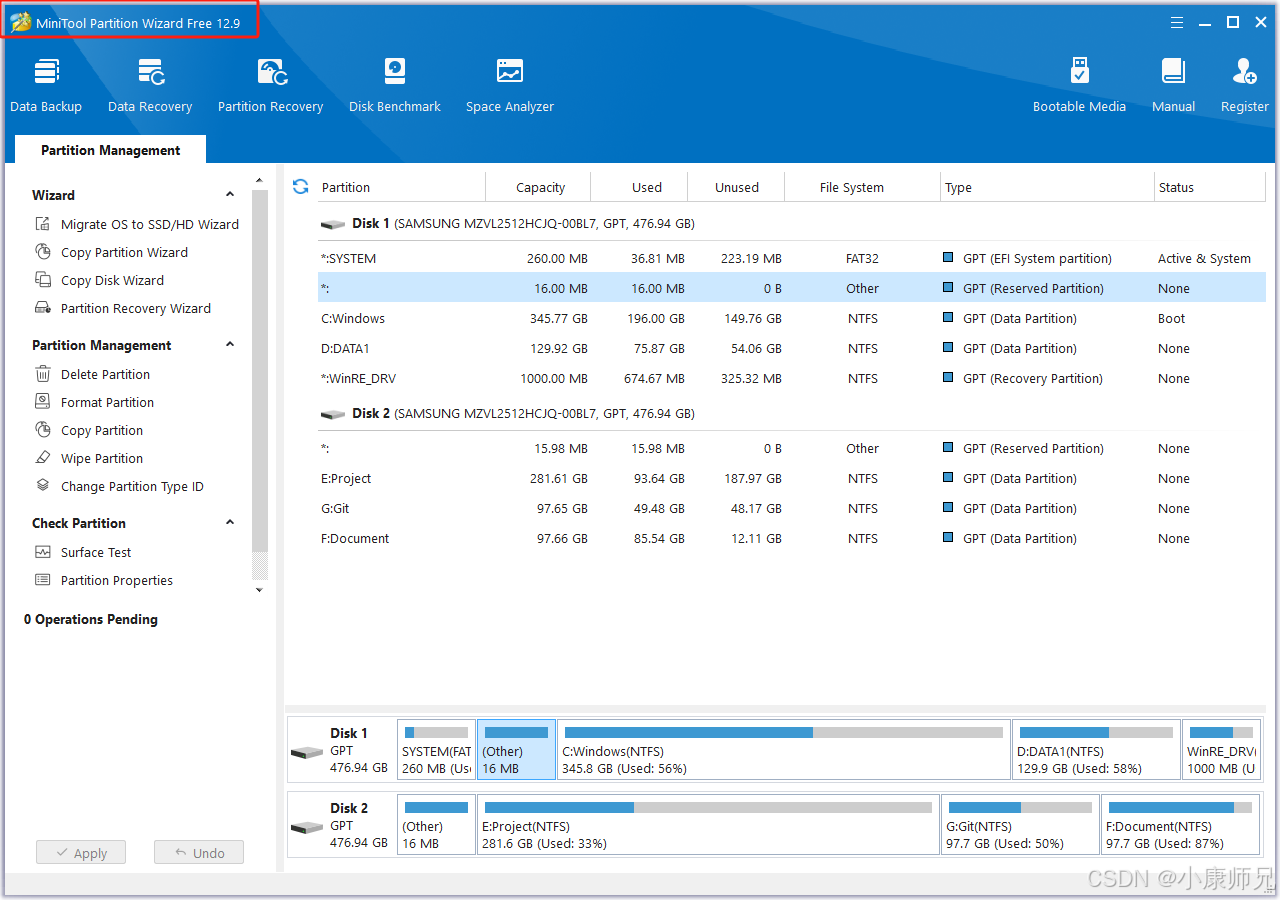Click the Wipe Partition eraser icon

click(x=43, y=458)
